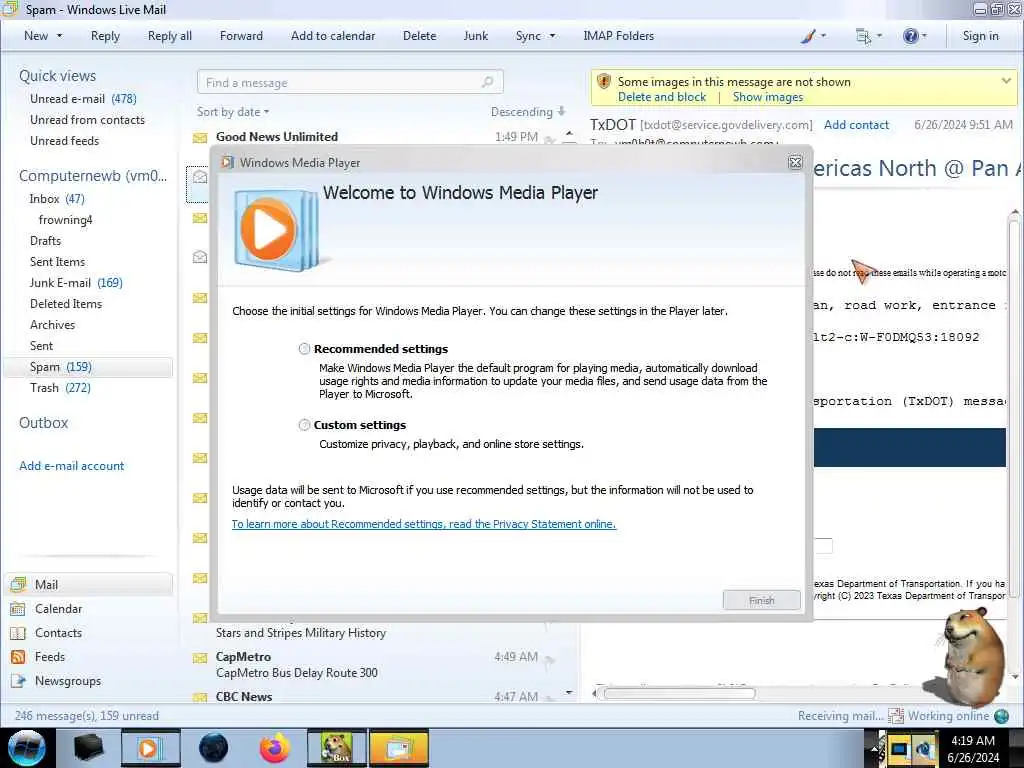Click Forward in the toolbar

[x=241, y=36]
